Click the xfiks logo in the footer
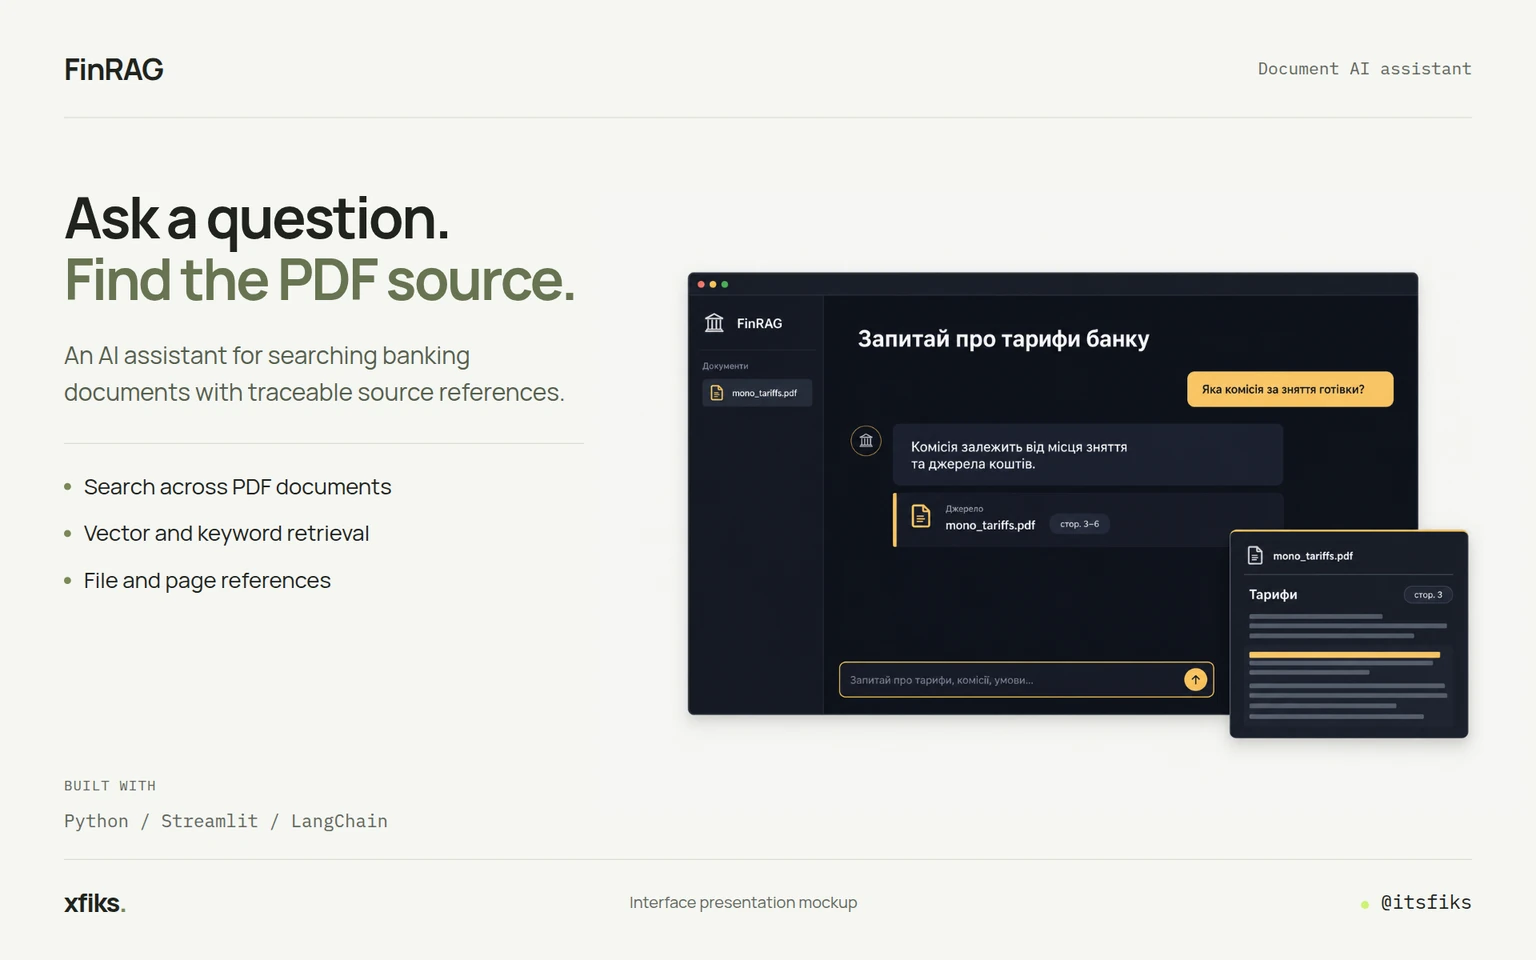1536x960 pixels. 95,903
